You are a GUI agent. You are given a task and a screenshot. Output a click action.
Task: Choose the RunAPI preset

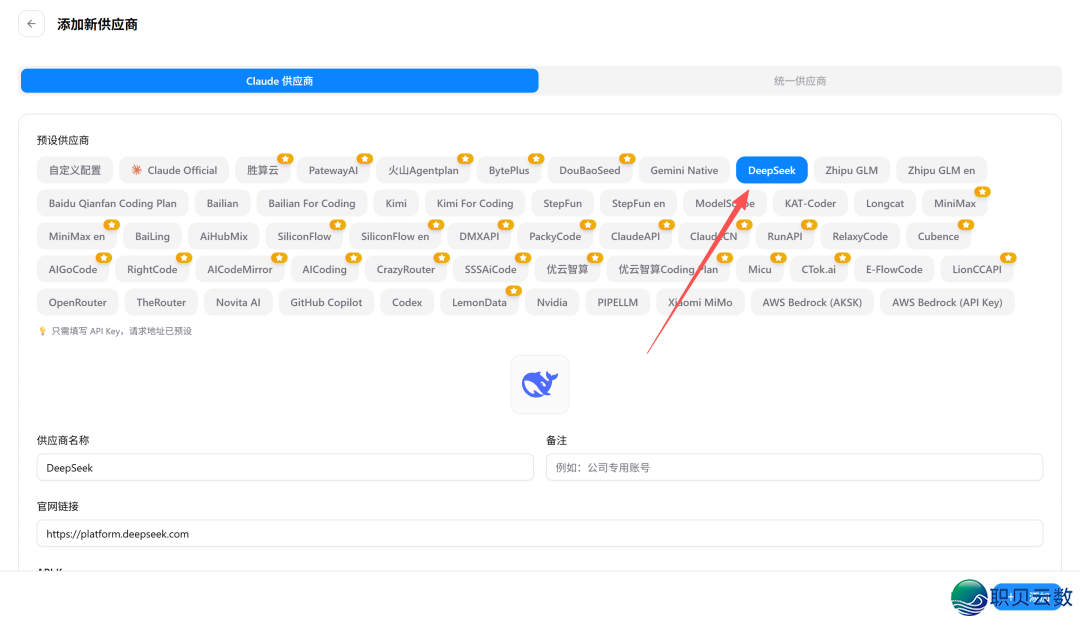(785, 236)
